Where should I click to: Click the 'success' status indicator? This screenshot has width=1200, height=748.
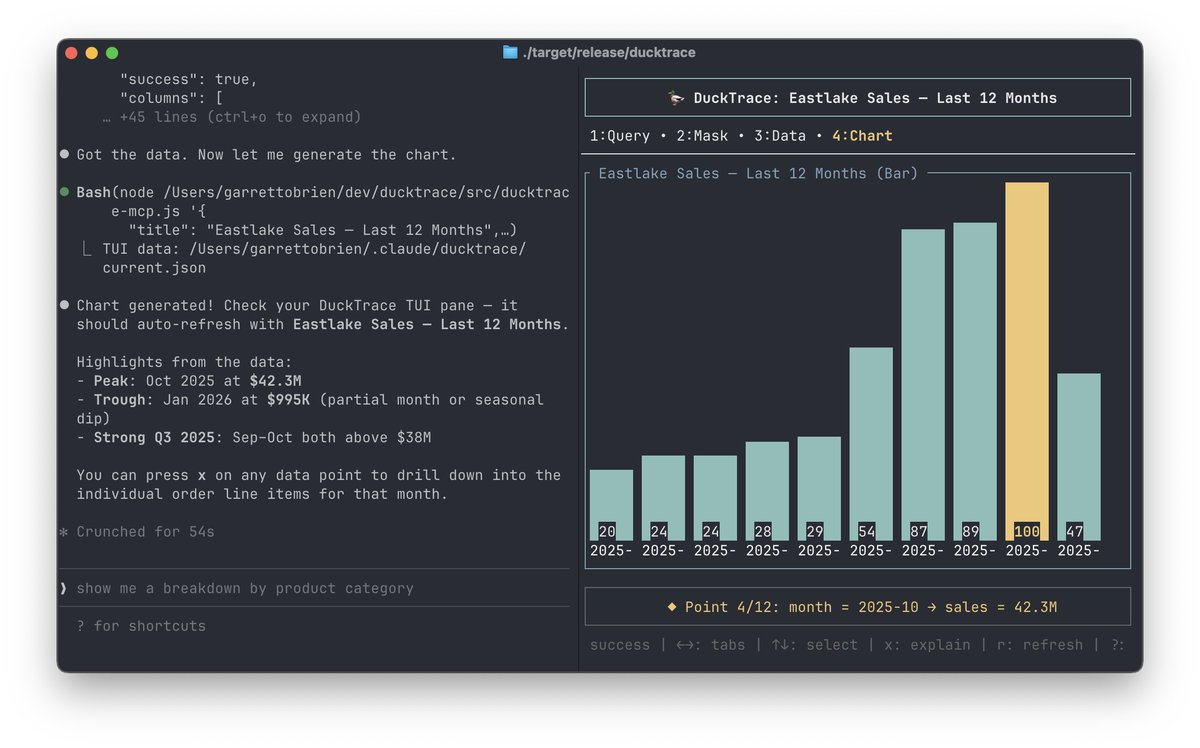620,645
